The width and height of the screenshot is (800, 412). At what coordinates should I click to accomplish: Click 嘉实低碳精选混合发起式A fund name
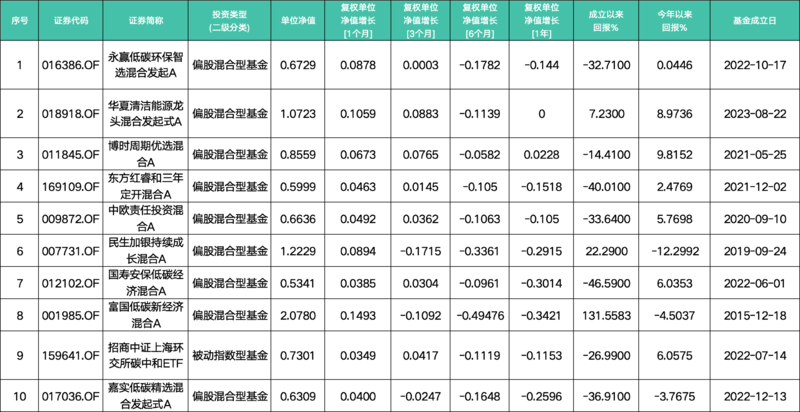[146, 396]
